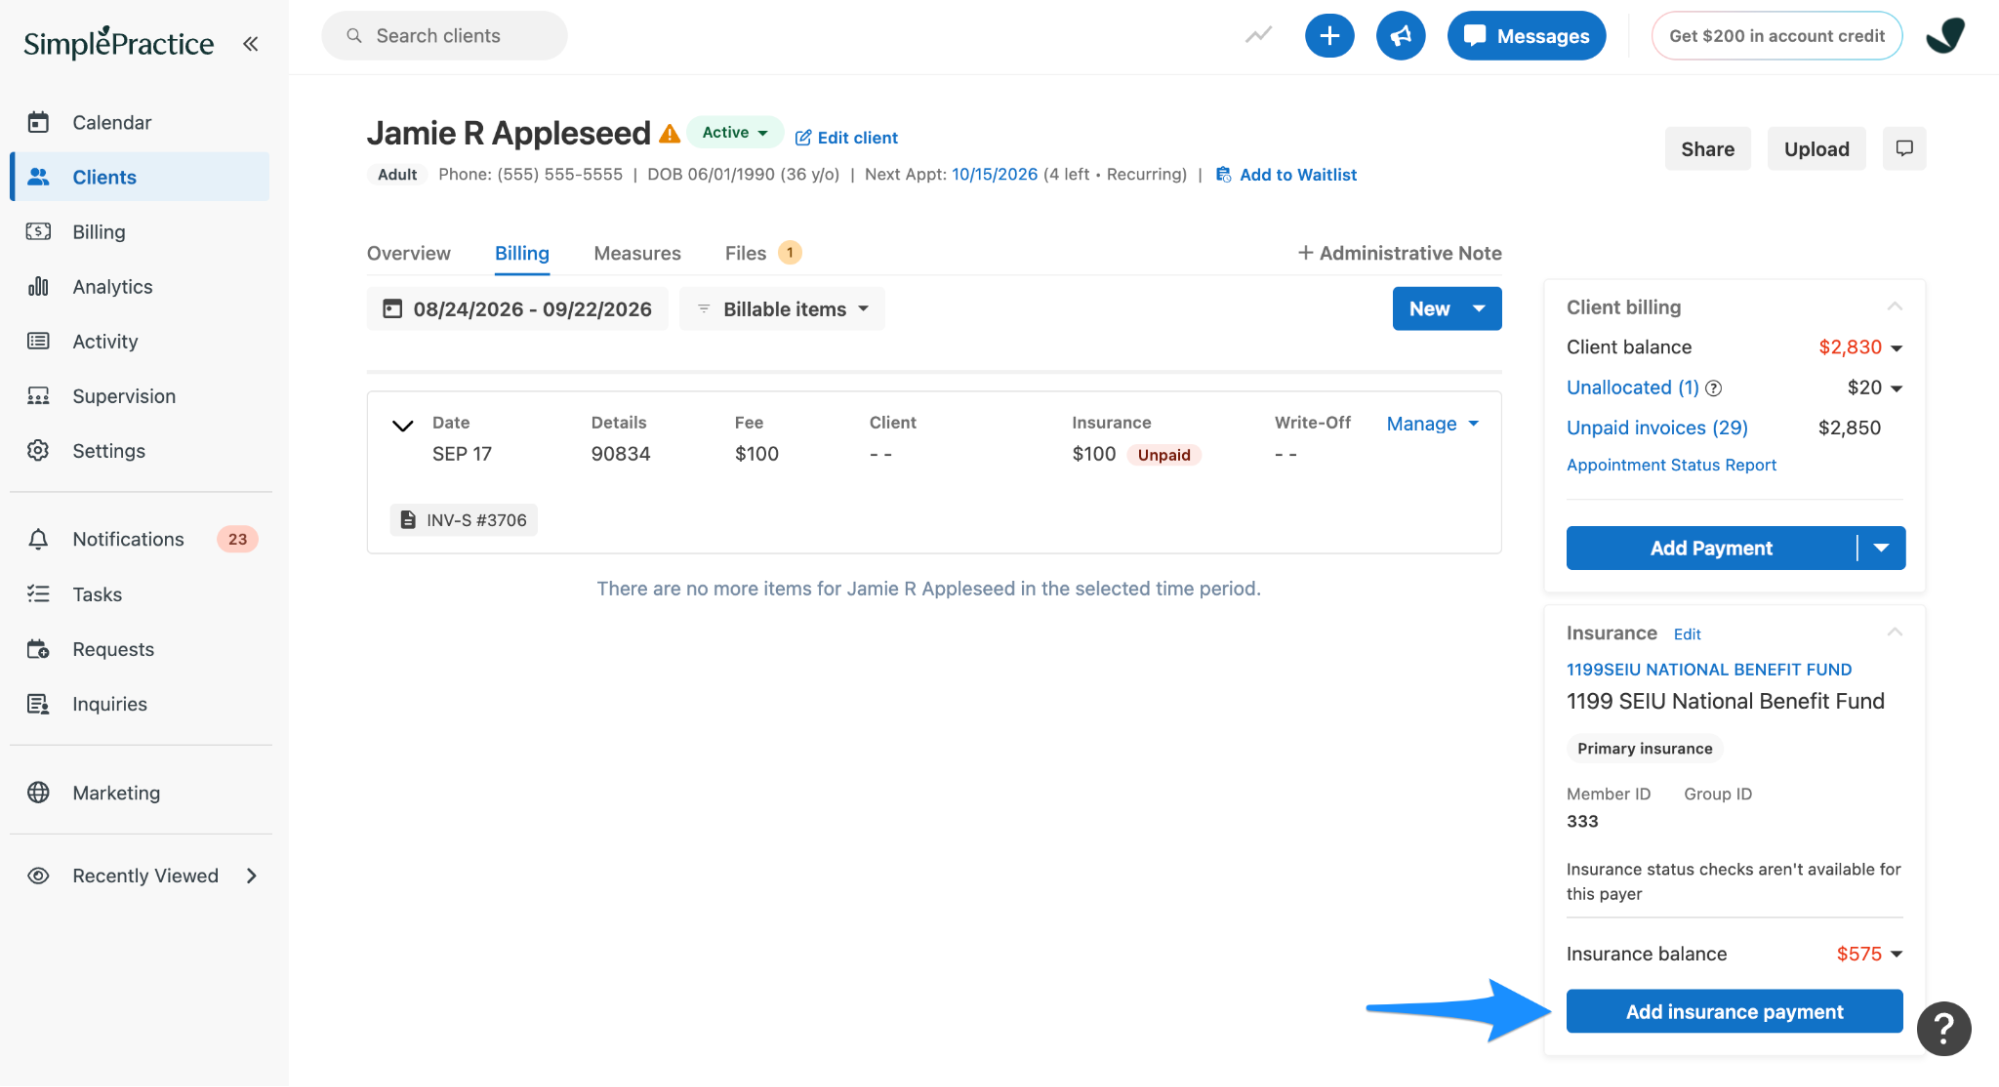Click Get $200 in account credit
The height and width of the screenshot is (1087, 1999).
[1776, 36]
